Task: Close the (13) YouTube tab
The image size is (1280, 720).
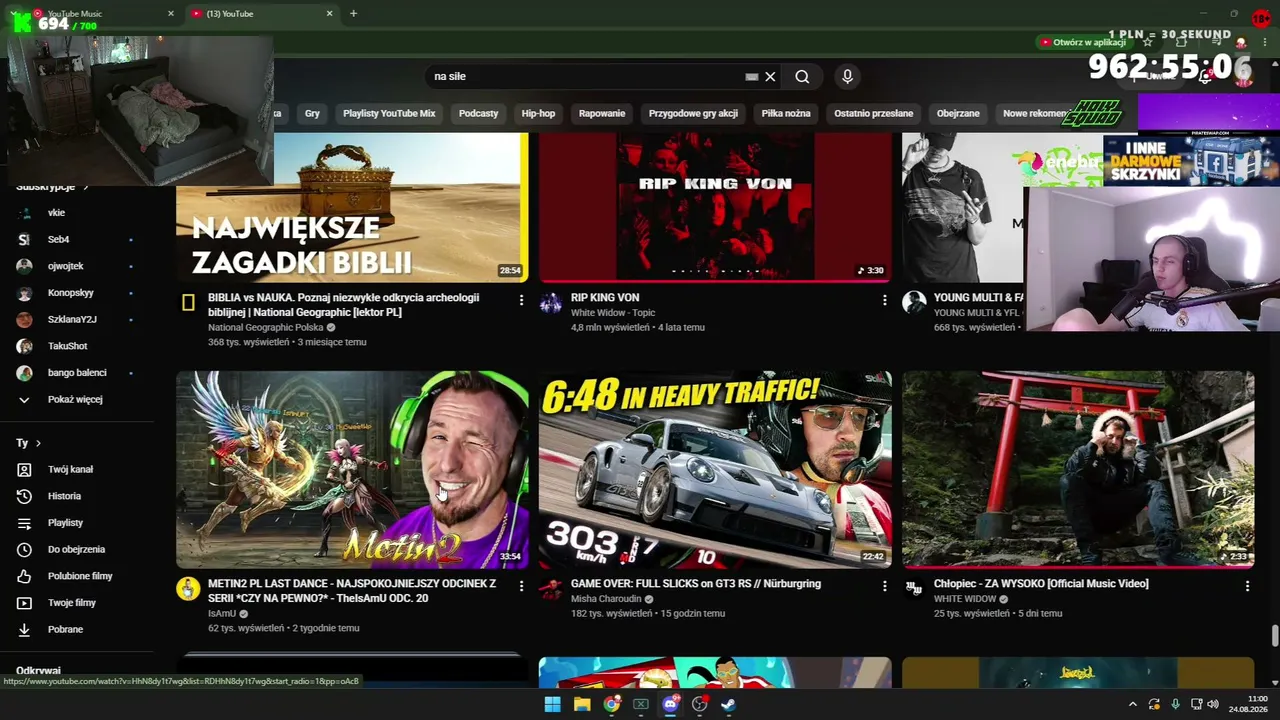Action: point(329,14)
